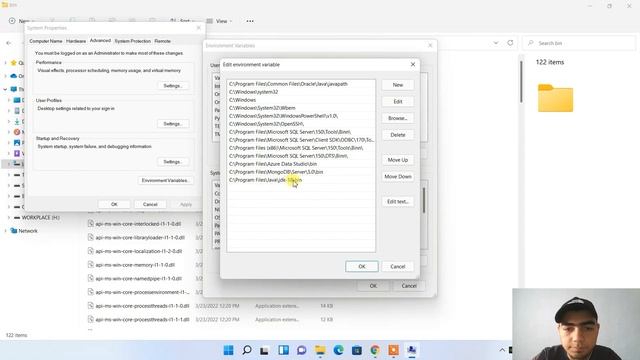Click Delete in Edit environment variable dialog
Viewport: 640px width, 360px height.
click(x=398, y=135)
